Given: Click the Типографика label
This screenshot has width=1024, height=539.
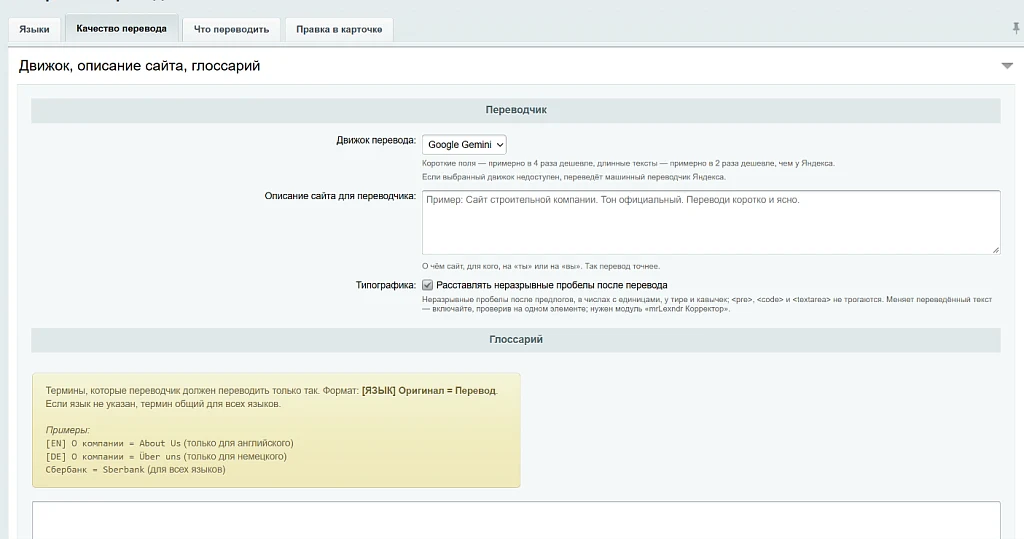Looking at the screenshot, I should point(385,285).
